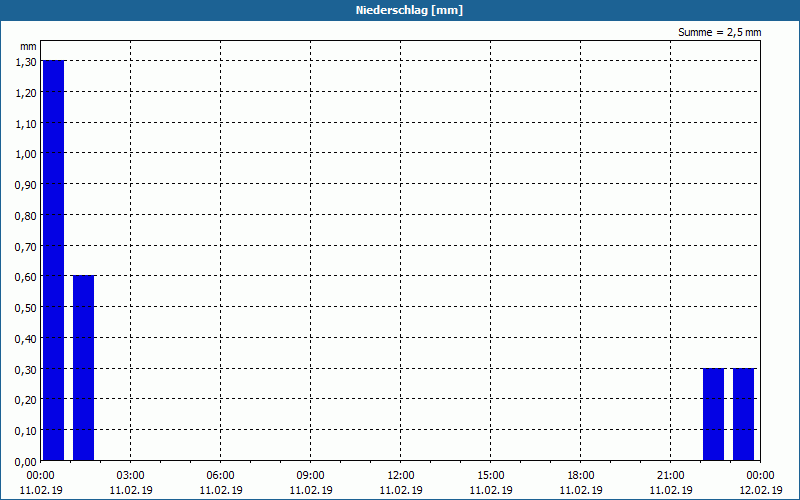This screenshot has width=800, height=500.
Task: Click the 'mm' unit label above the axis
Action: click(x=28, y=46)
